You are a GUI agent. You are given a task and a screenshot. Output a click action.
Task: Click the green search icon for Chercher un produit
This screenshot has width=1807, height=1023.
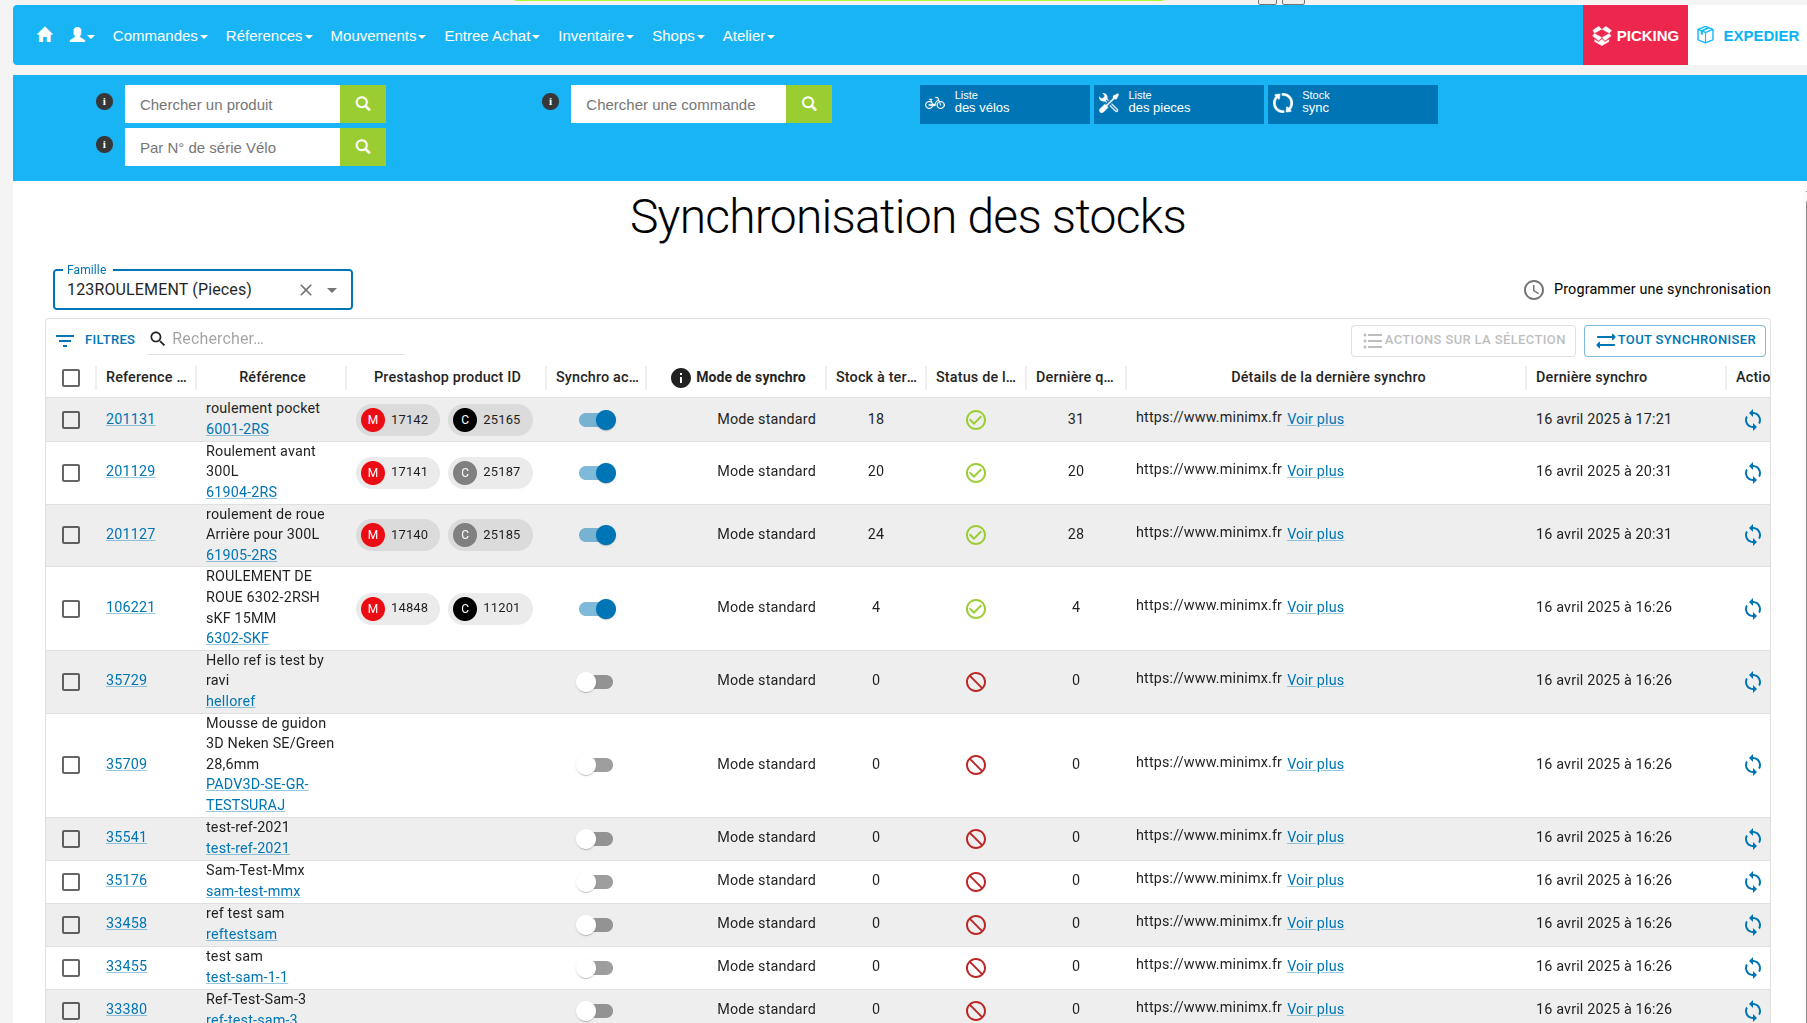362,104
